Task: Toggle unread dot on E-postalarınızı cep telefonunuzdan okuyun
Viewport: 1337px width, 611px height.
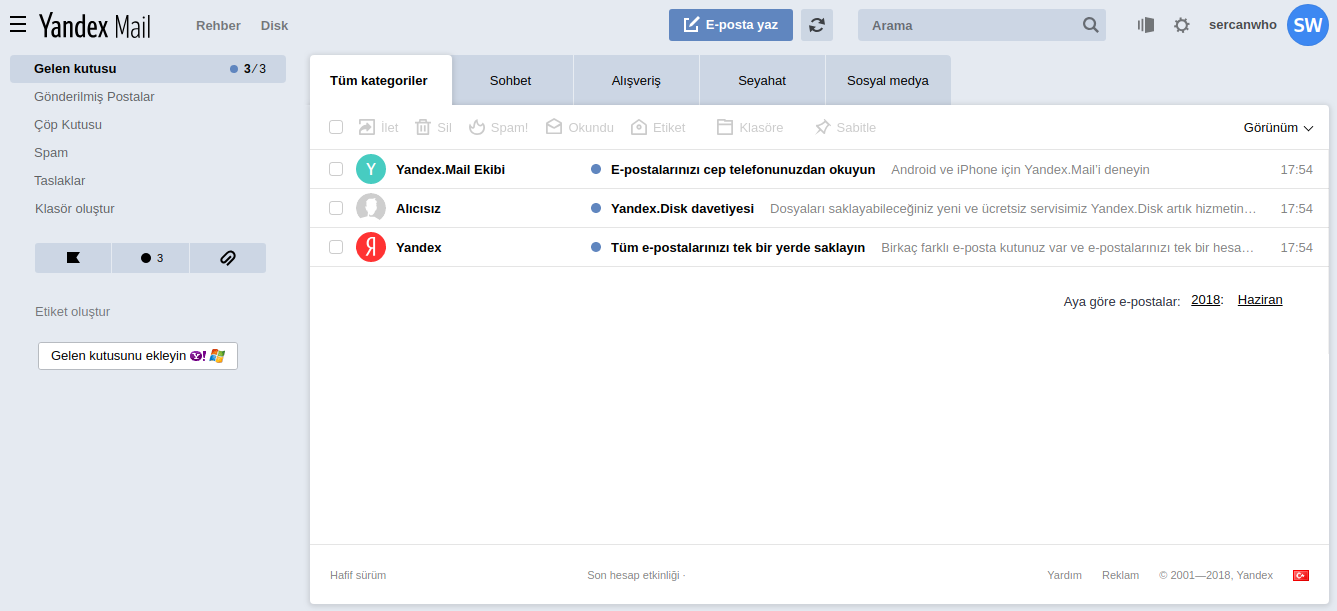Action: point(596,169)
